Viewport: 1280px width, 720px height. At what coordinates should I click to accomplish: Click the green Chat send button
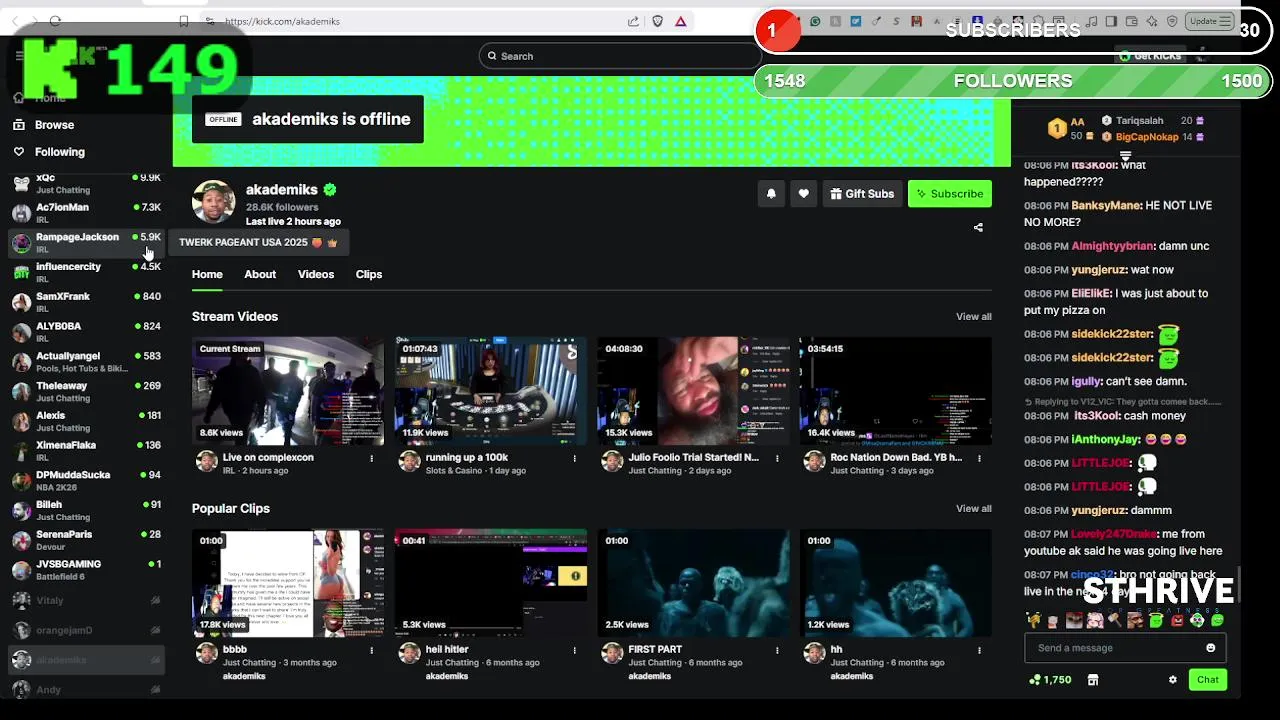(1208, 680)
